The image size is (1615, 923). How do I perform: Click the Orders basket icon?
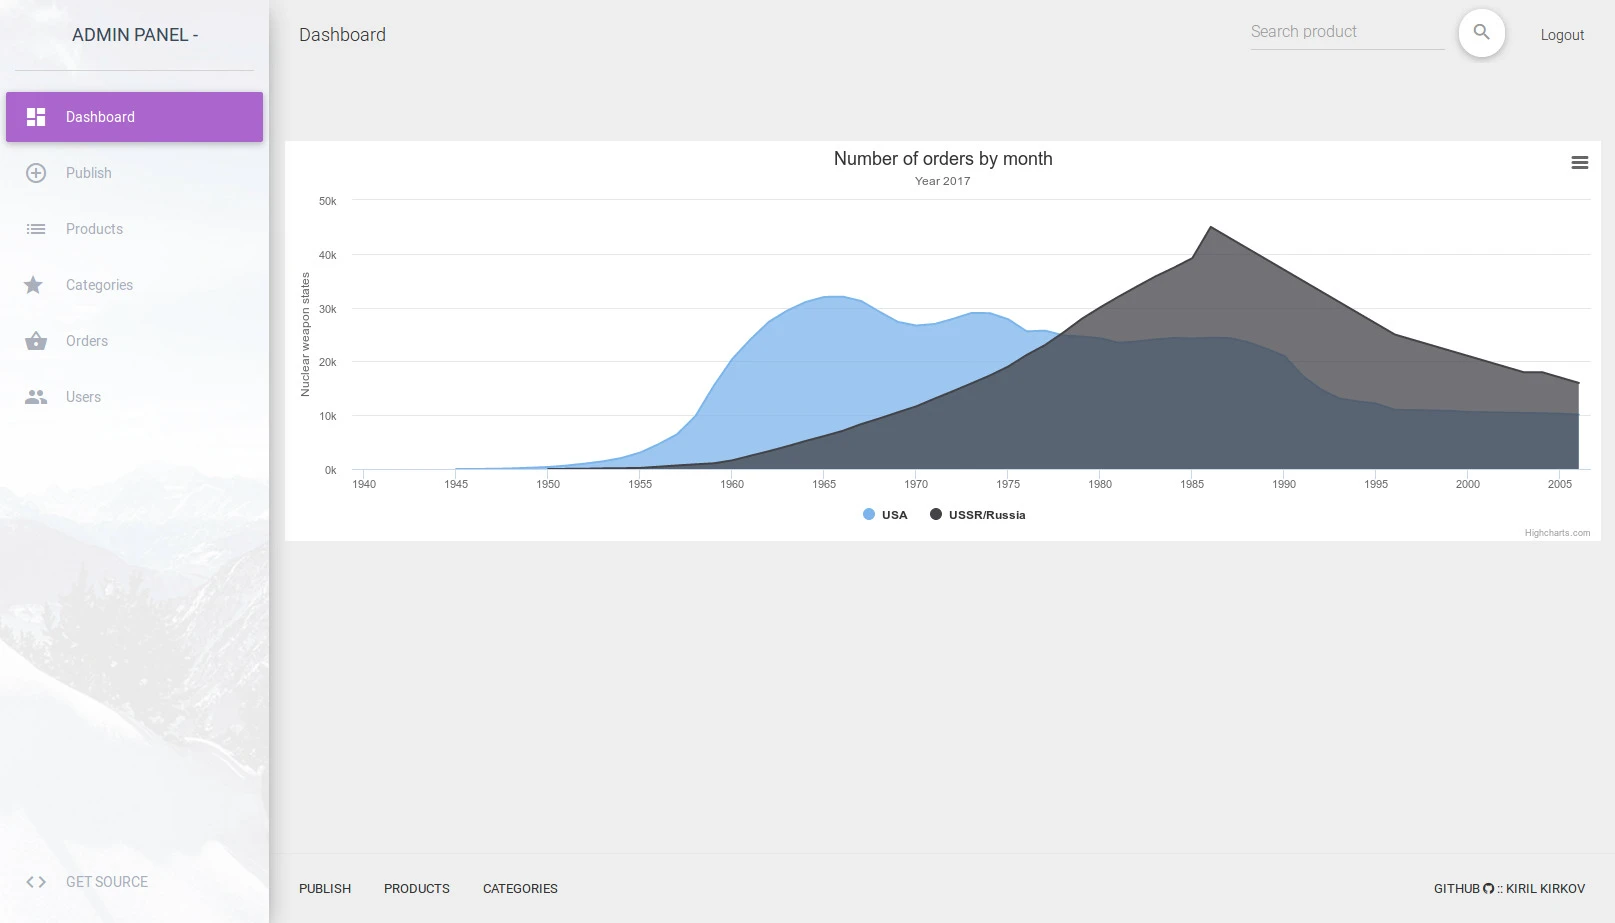tap(36, 341)
